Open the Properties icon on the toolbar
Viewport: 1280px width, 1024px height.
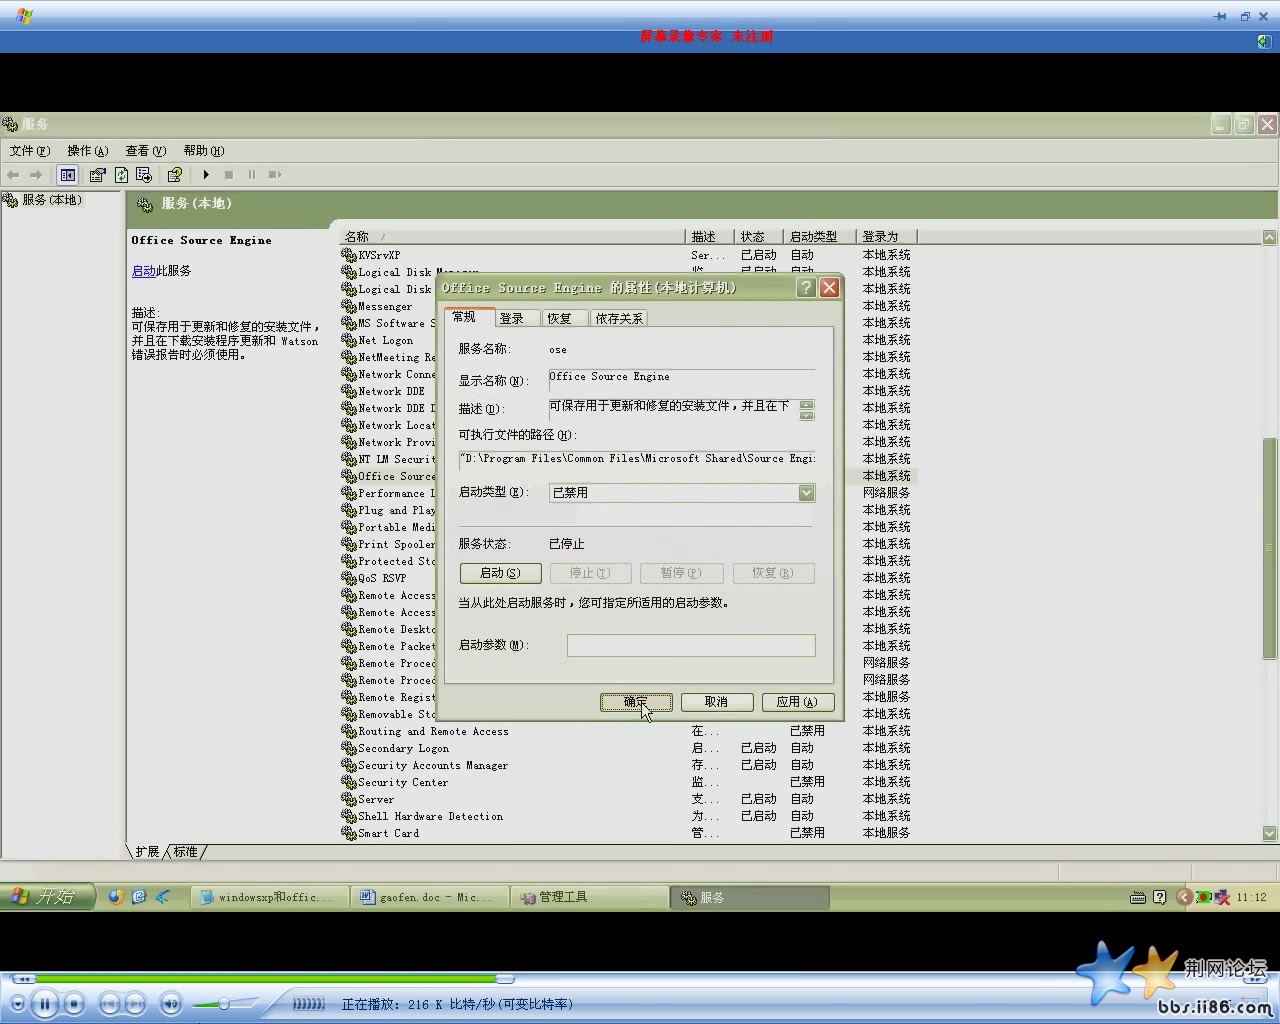pos(97,174)
